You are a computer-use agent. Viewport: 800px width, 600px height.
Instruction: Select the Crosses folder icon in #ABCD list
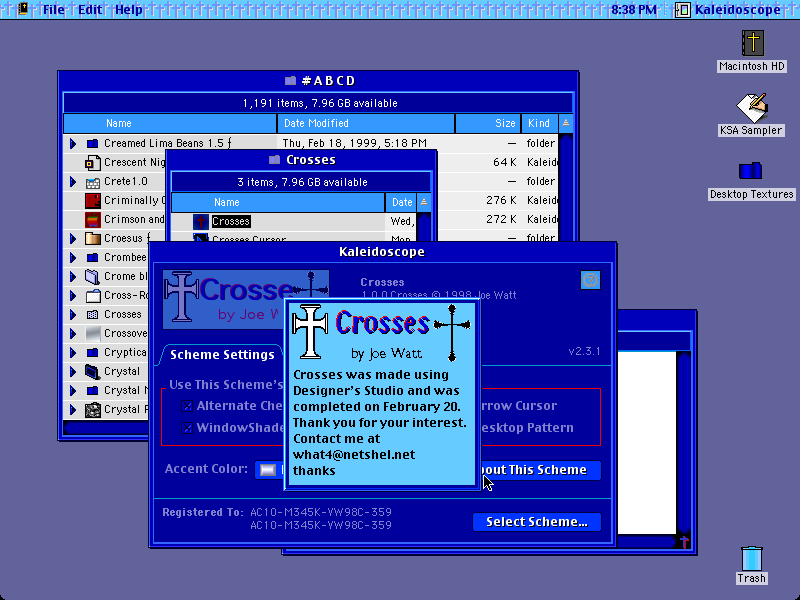(92, 315)
